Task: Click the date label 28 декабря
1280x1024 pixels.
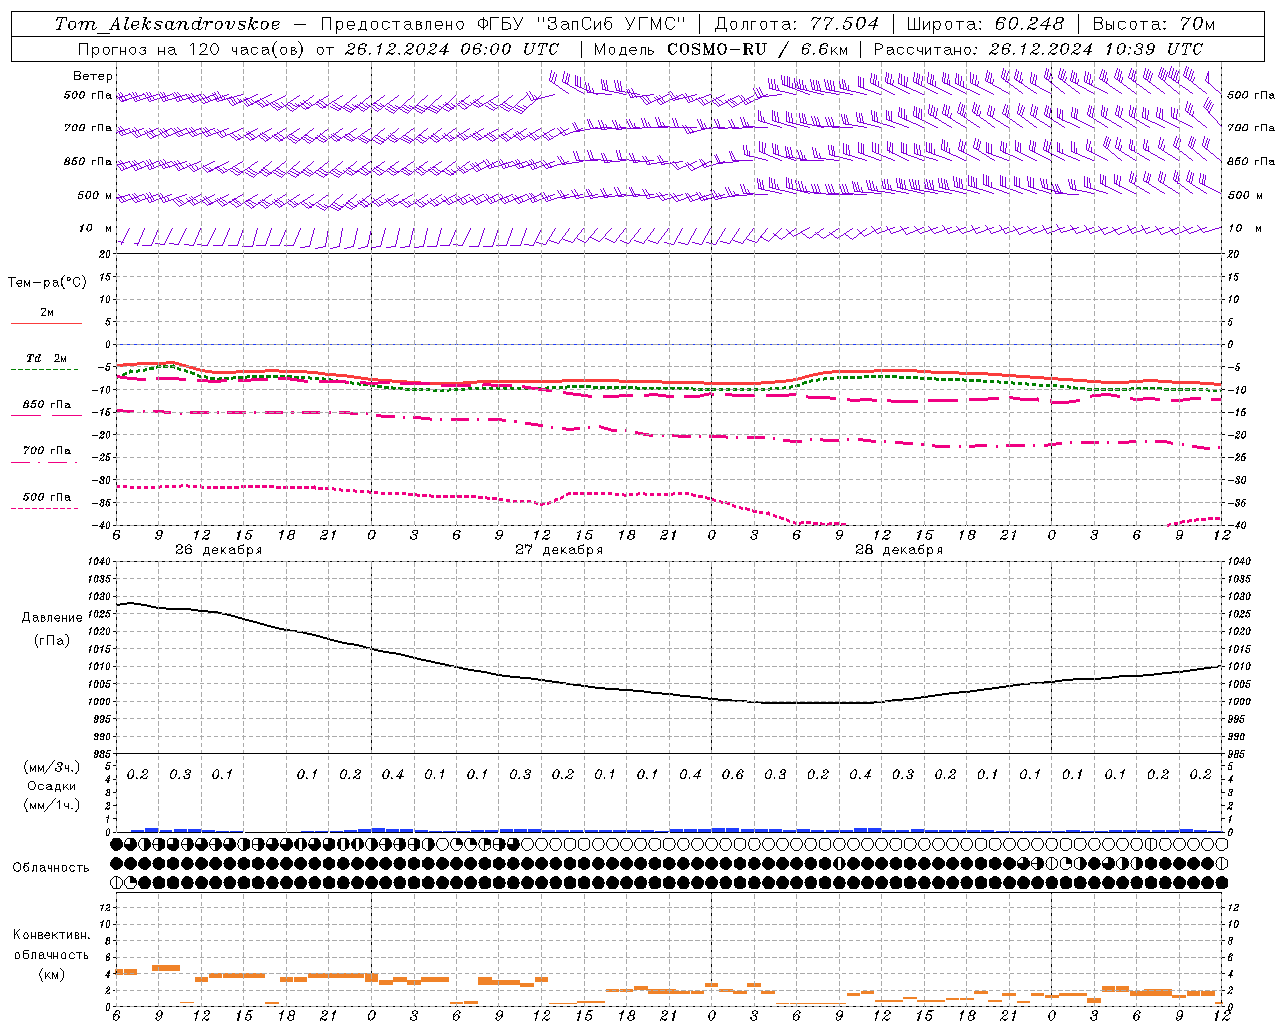Action: 899,550
